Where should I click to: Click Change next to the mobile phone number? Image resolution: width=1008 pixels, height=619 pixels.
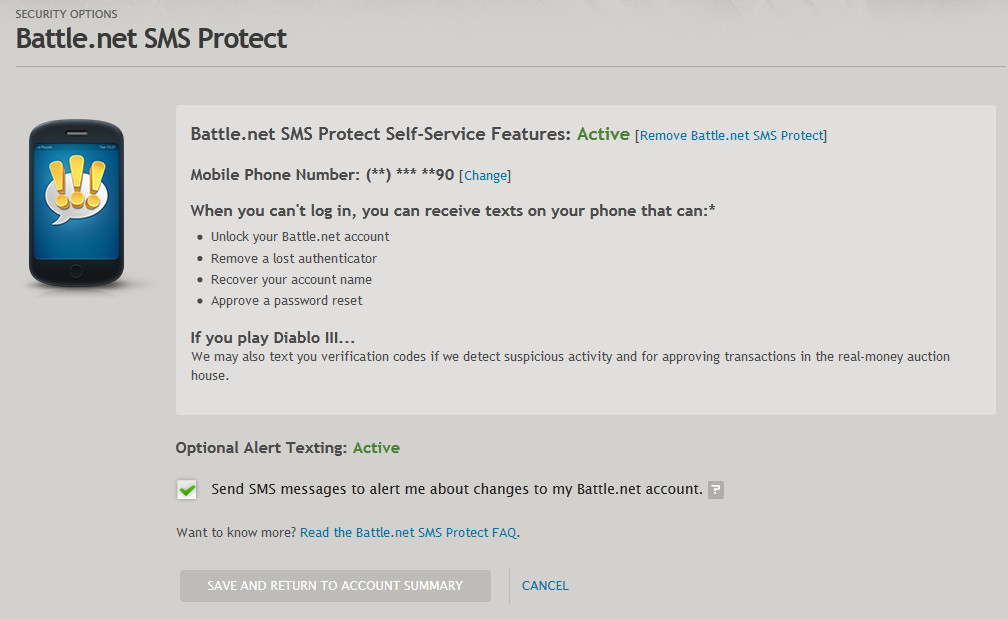485,175
